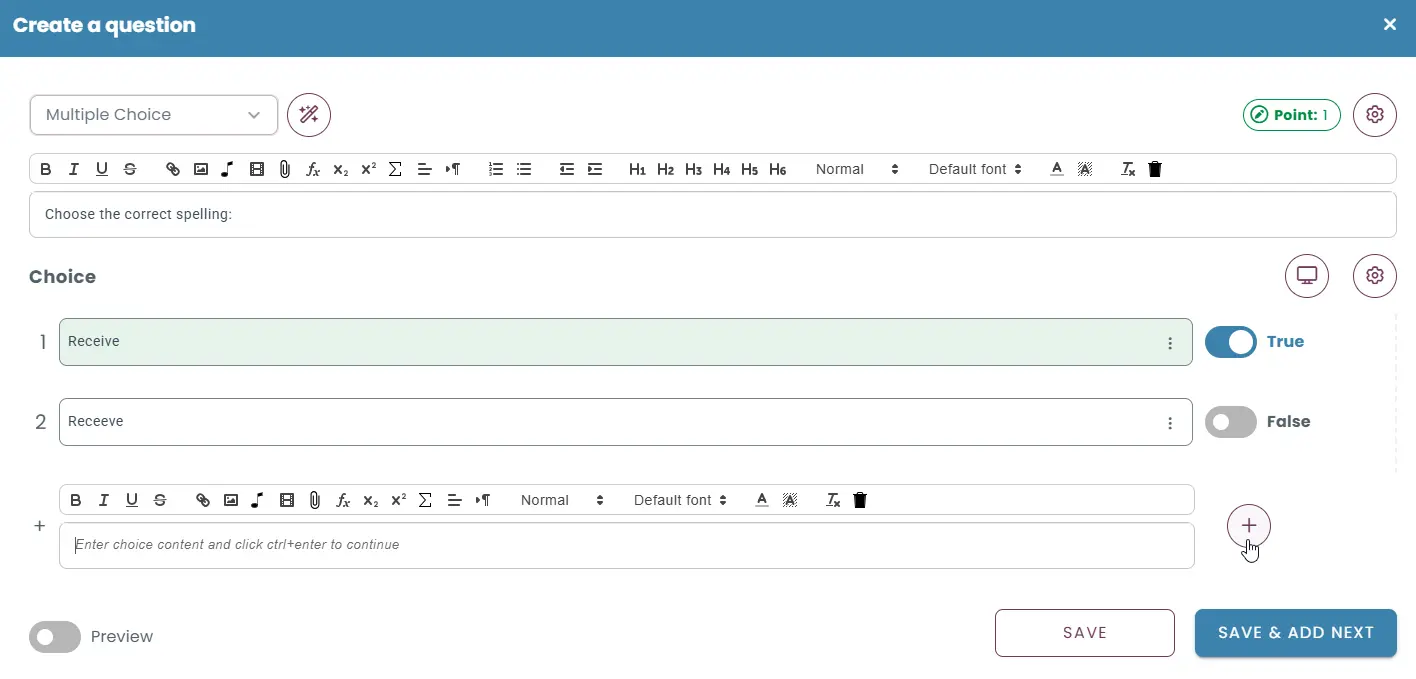1416x679 pixels.
Task: Apply bold formatting in the question toolbar
Action: [x=45, y=169]
